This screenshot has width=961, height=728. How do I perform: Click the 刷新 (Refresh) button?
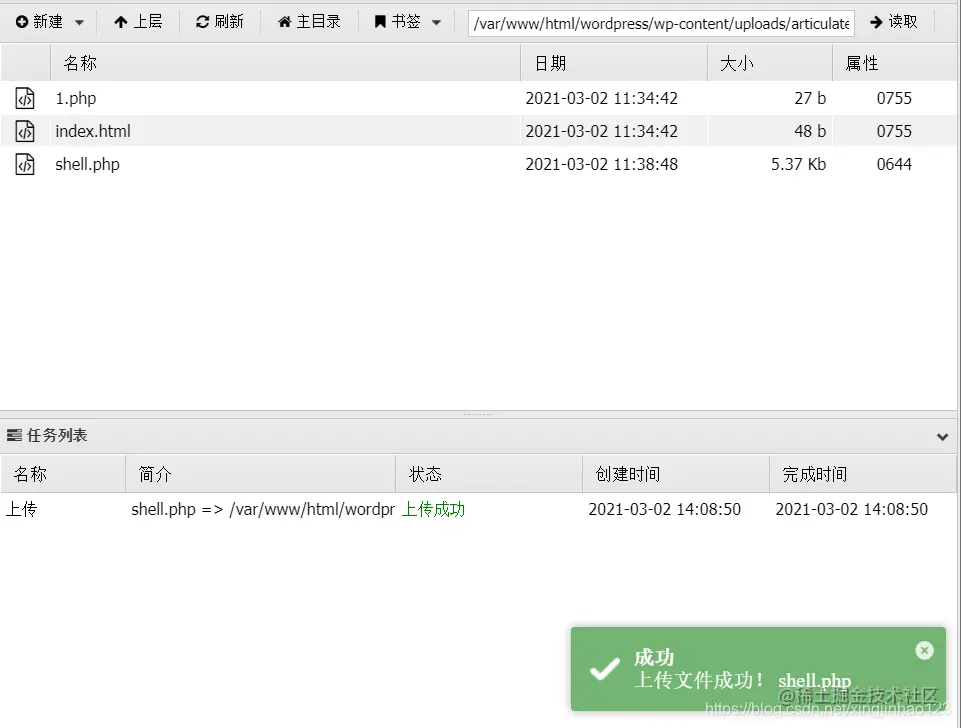tap(219, 22)
